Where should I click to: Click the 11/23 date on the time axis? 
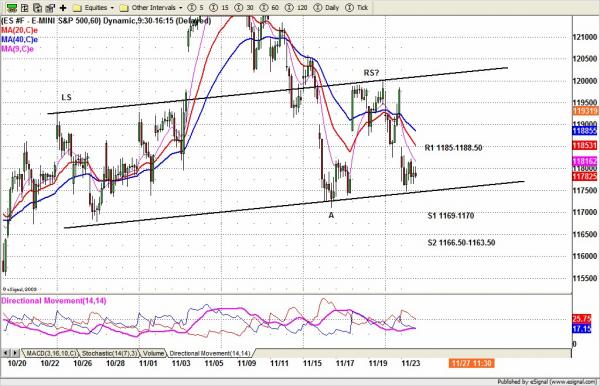pos(411,363)
